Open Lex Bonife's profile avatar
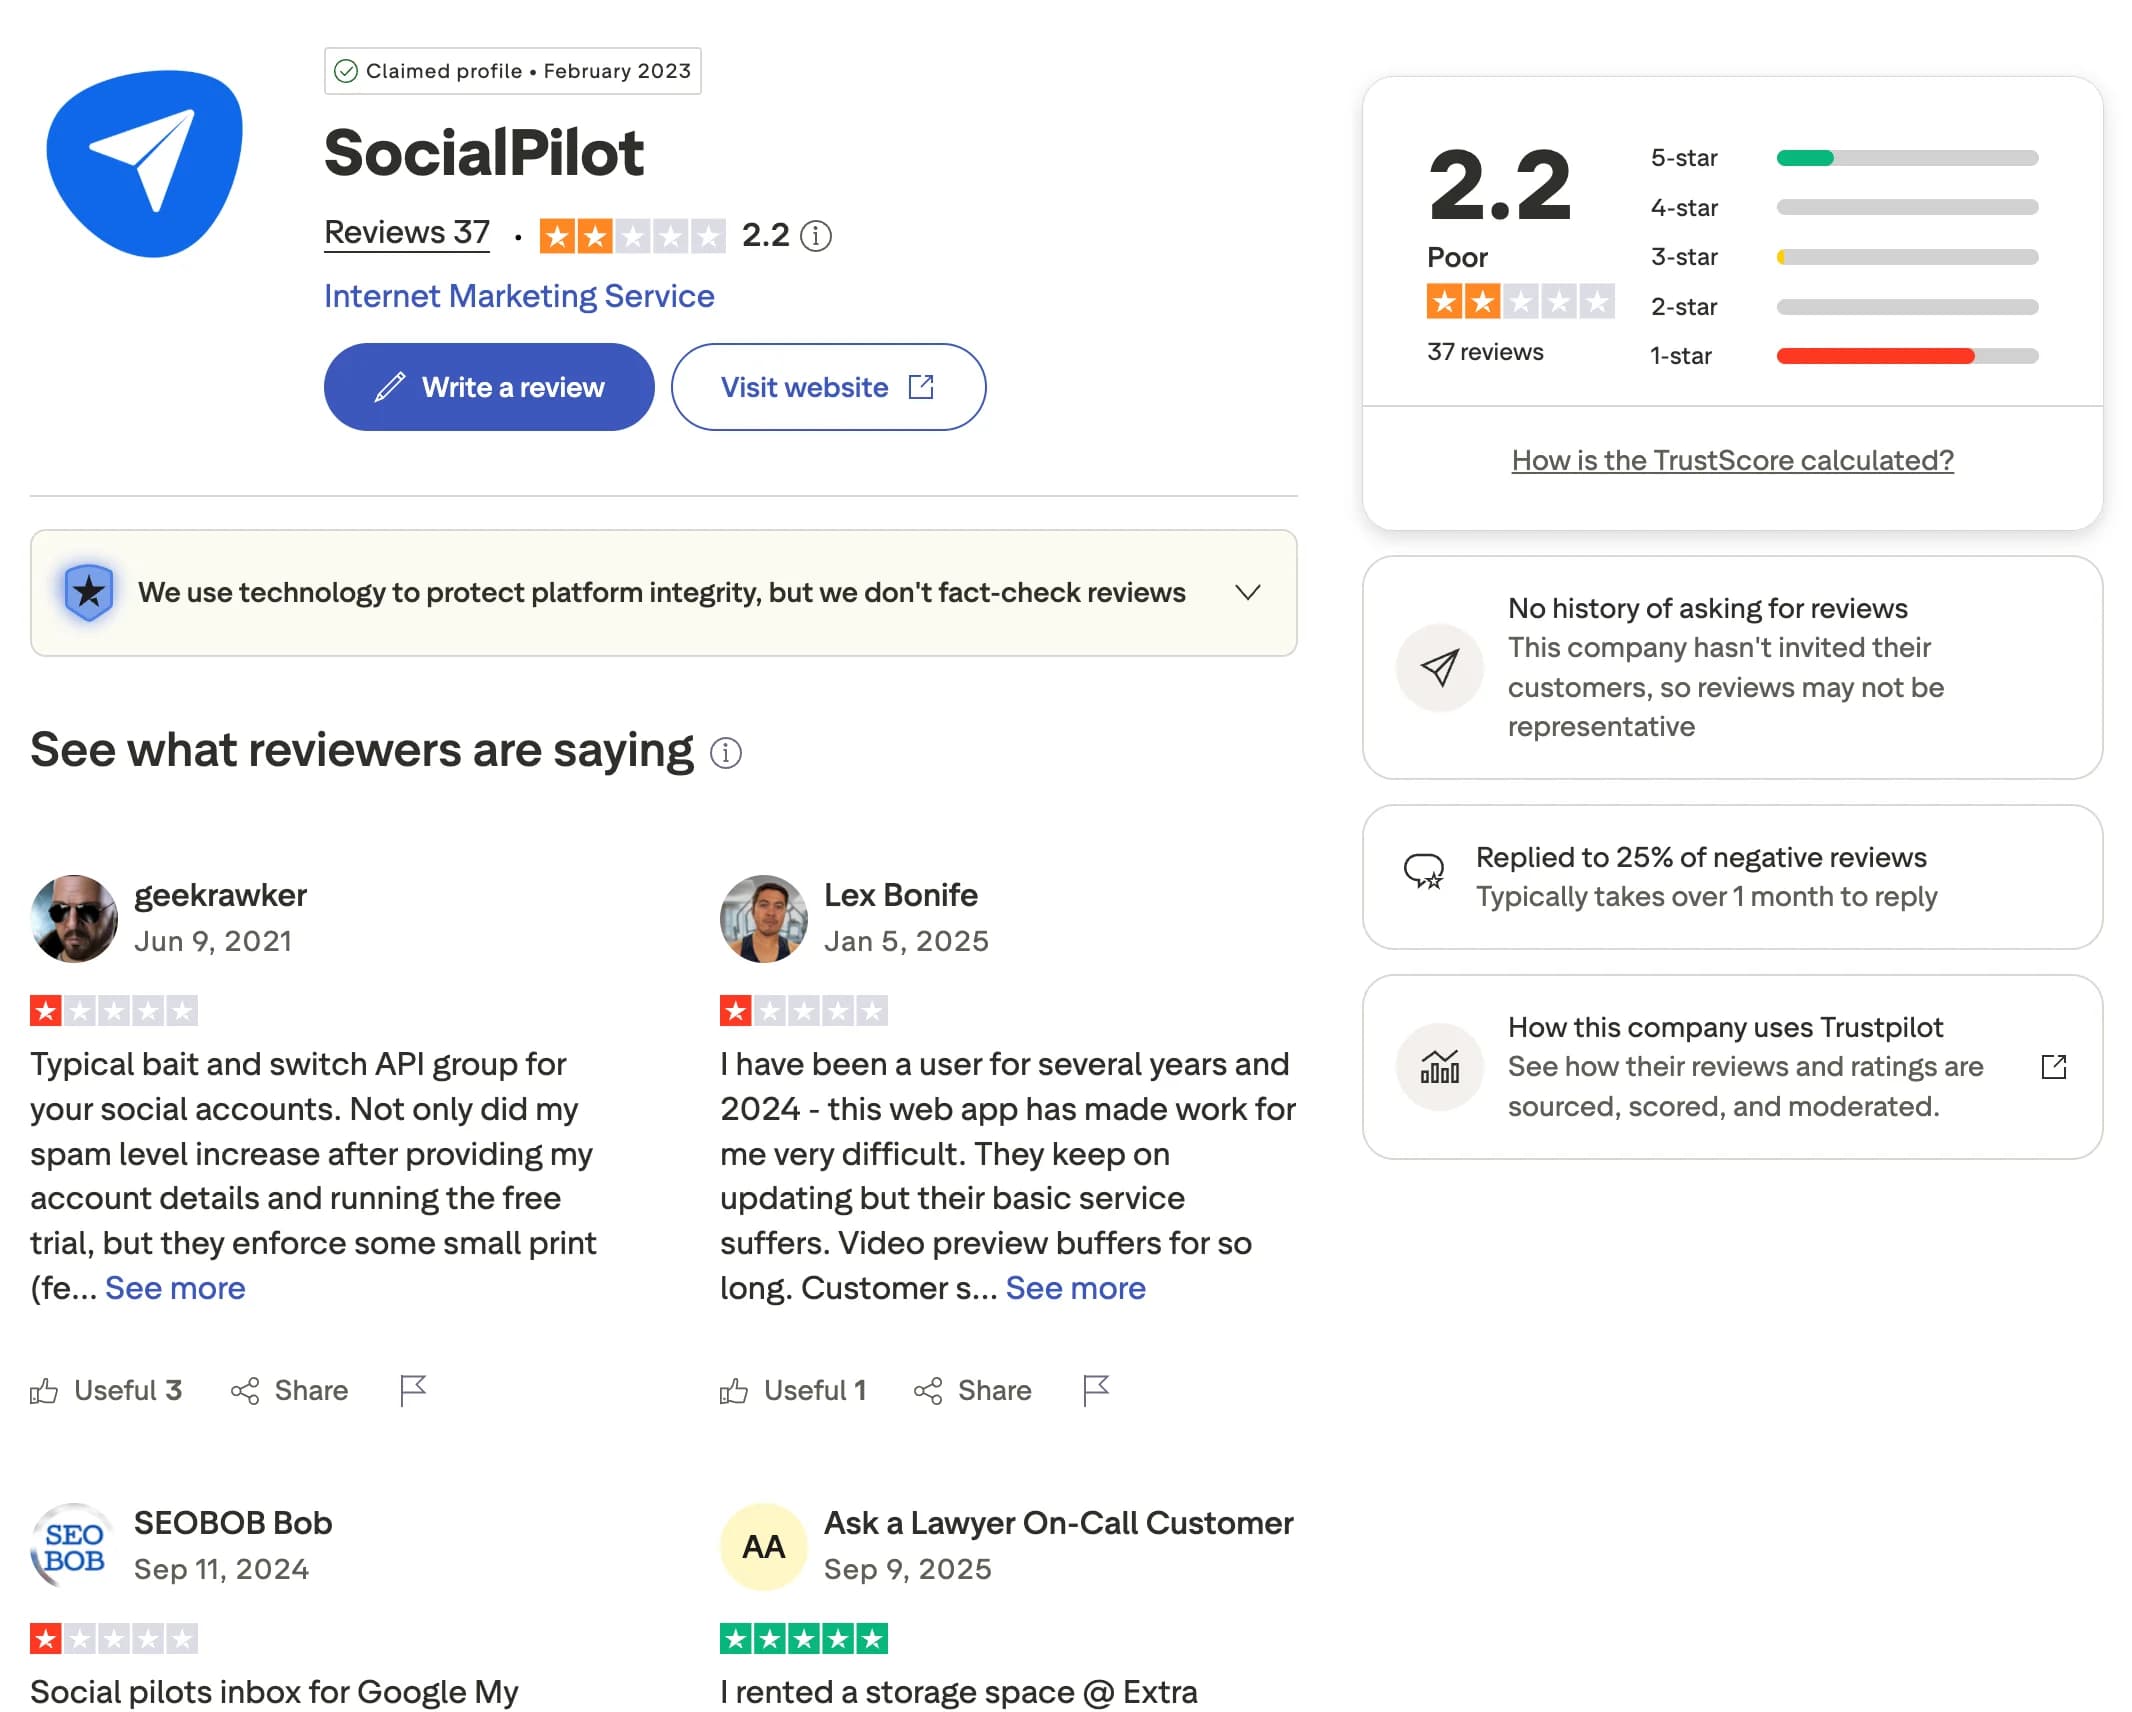2132x1712 pixels. [x=764, y=919]
